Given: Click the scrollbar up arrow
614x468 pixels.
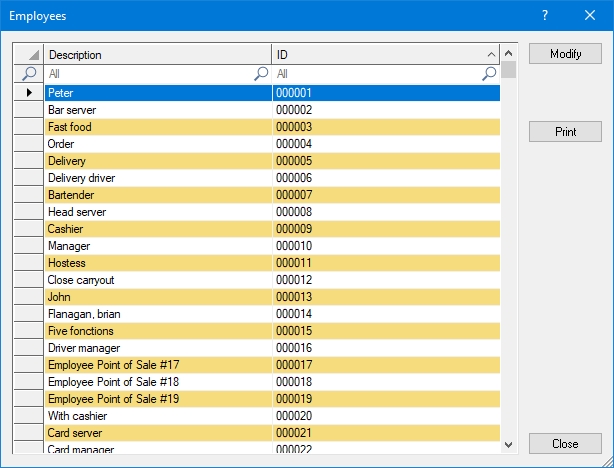Looking at the screenshot, I should (509, 54).
